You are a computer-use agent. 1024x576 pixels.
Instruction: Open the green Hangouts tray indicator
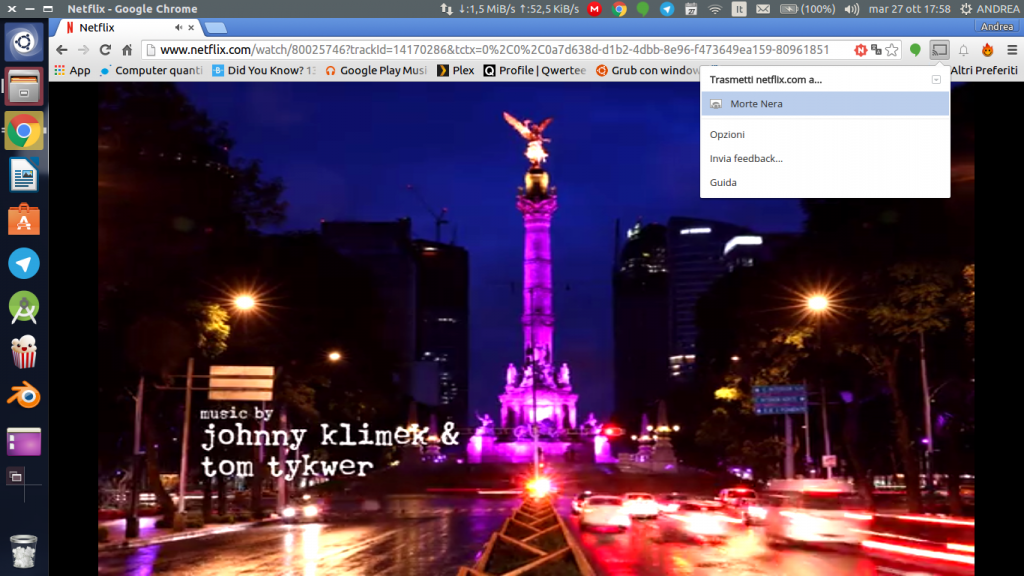point(643,9)
